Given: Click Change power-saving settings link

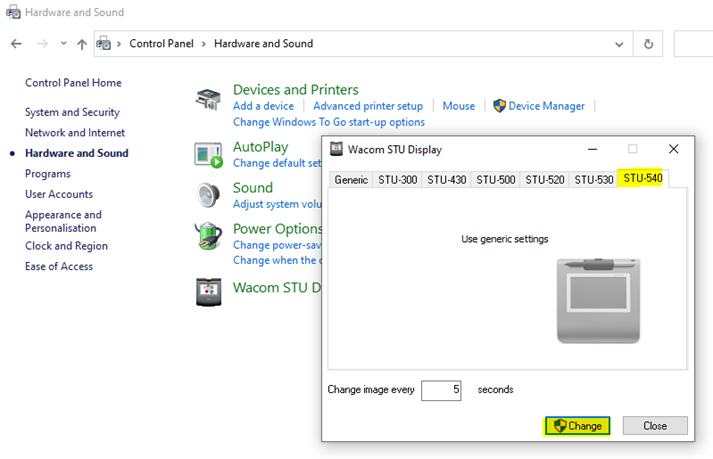Looking at the screenshot, I should point(277,245).
